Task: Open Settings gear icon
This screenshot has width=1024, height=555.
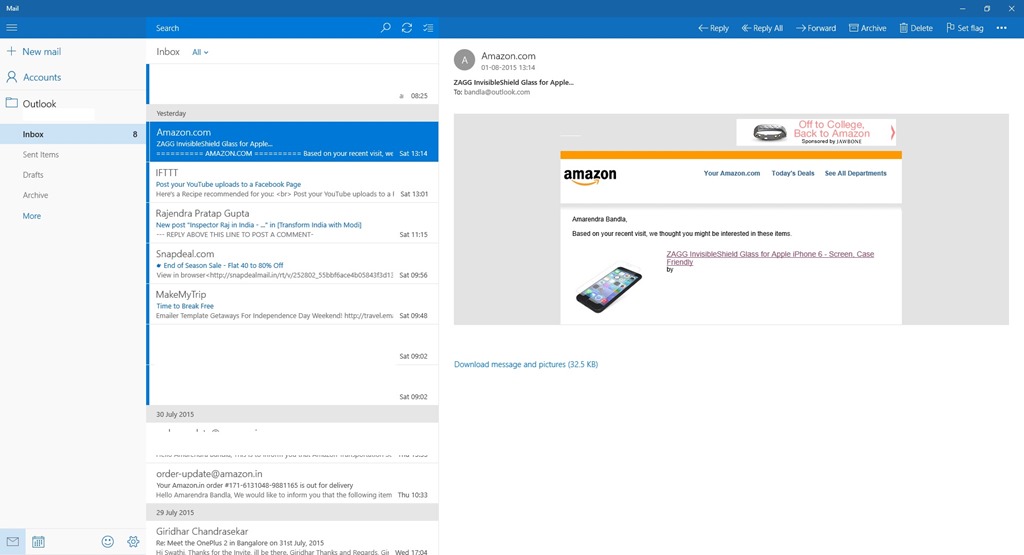Action: [x=133, y=541]
